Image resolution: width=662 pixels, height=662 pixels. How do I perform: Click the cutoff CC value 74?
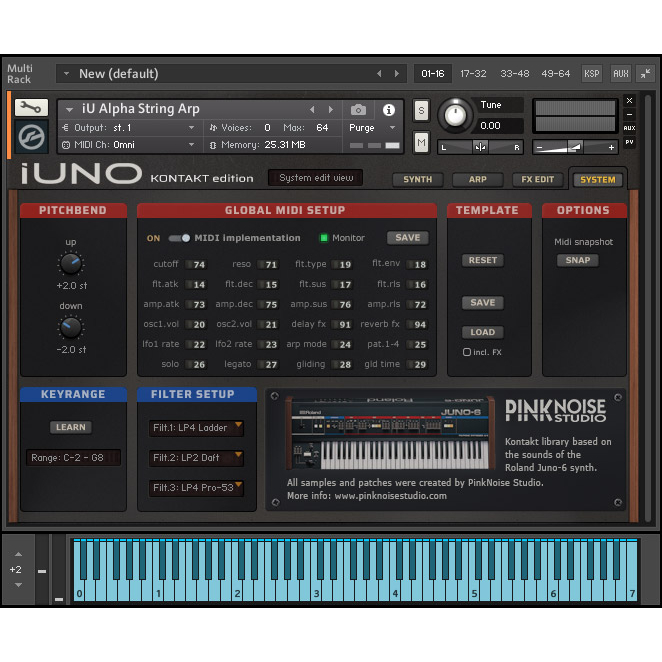[x=199, y=265]
